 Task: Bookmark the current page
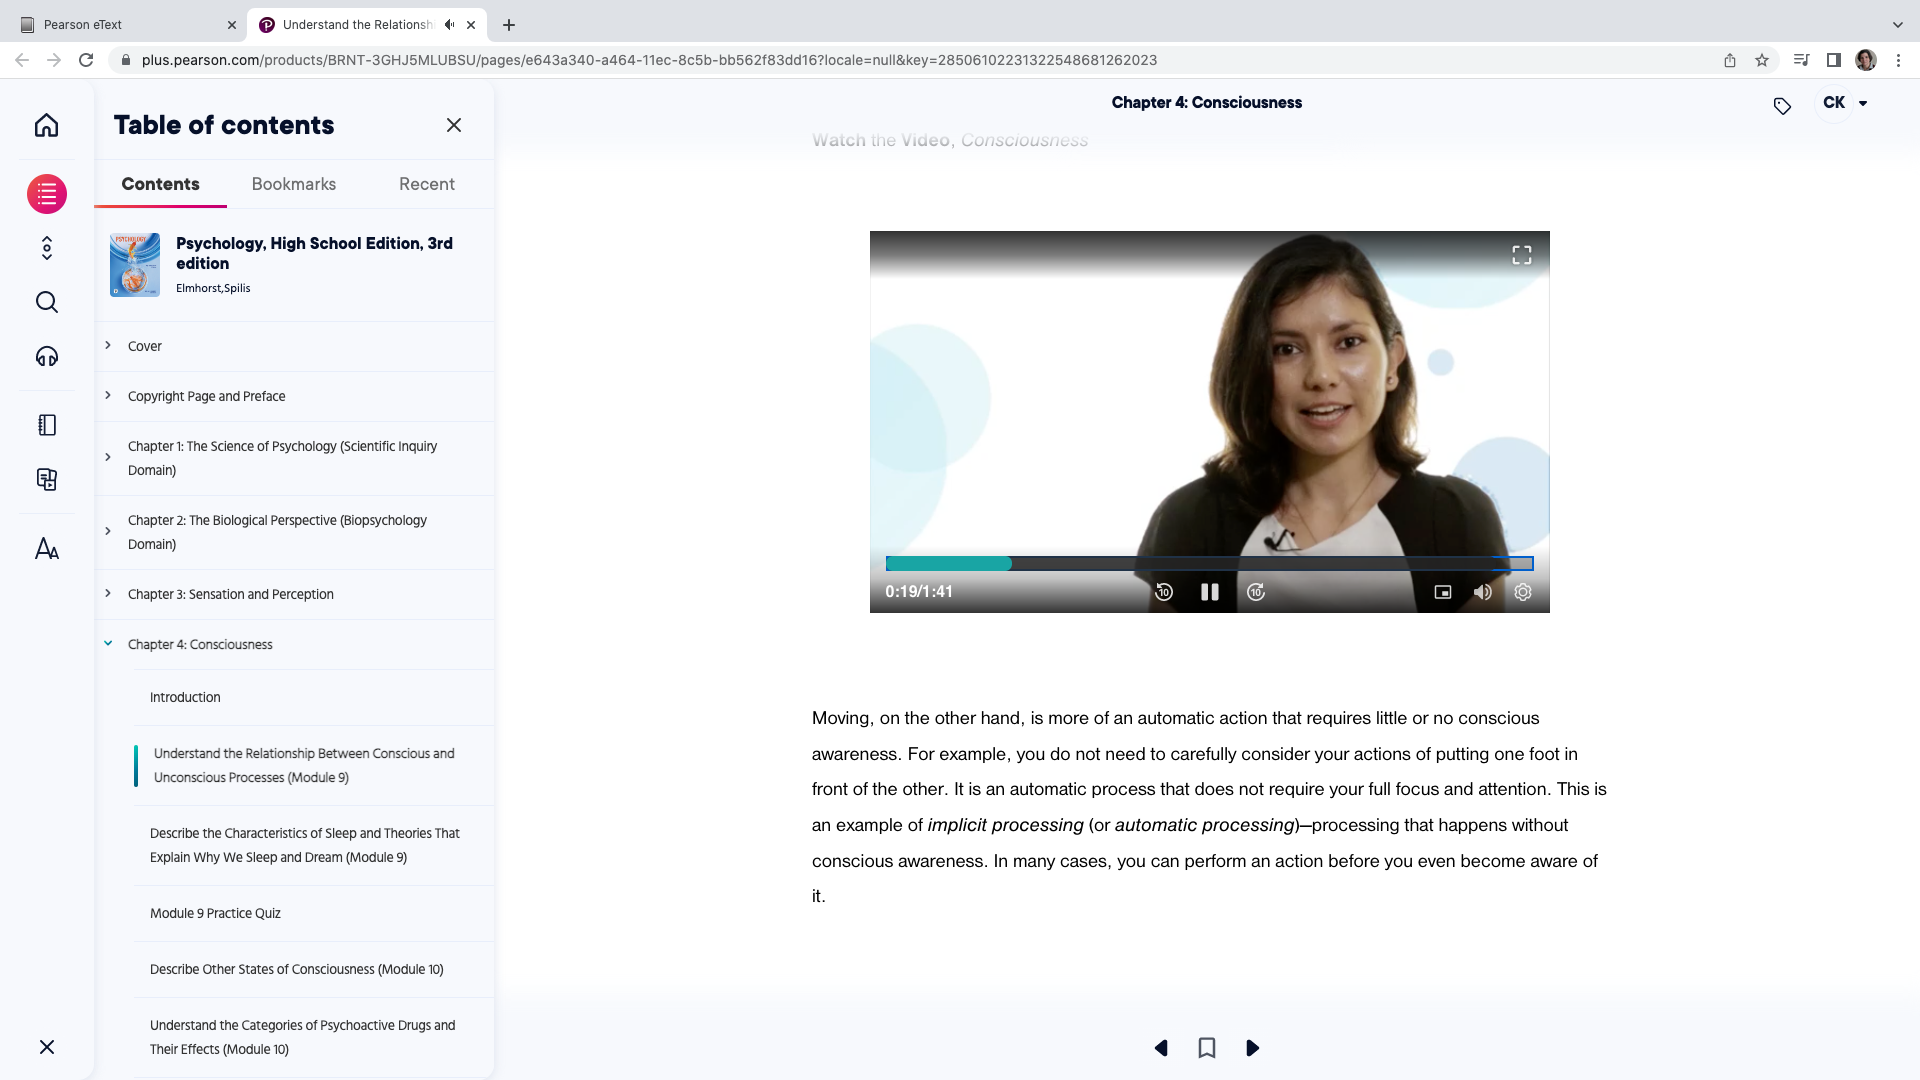(x=1207, y=1048)
